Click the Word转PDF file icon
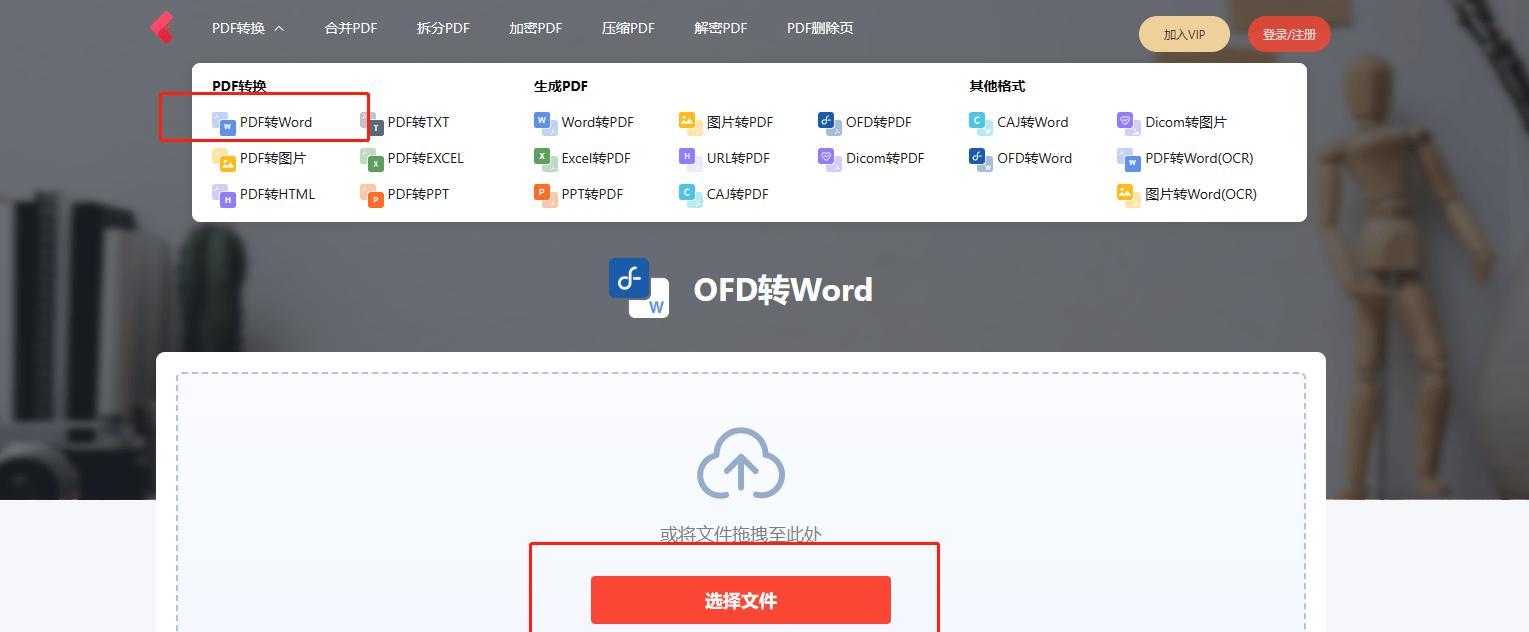This screenshot has width=1529, height=632. 545,123
